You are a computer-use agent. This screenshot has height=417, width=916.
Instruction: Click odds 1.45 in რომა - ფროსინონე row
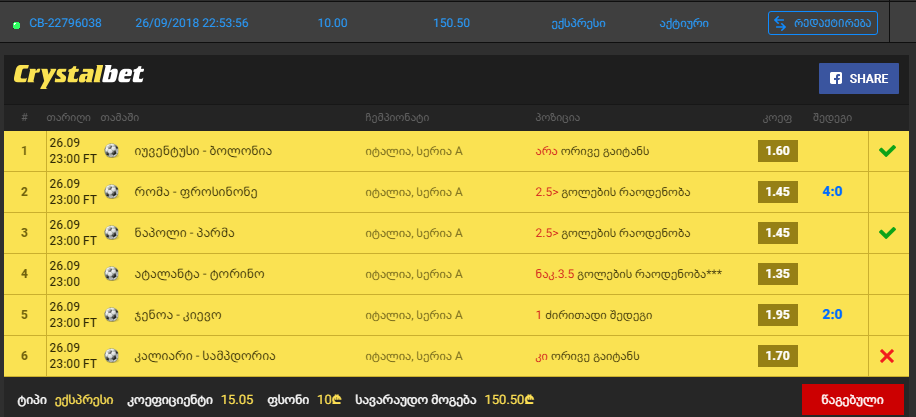tap(778, 192)
